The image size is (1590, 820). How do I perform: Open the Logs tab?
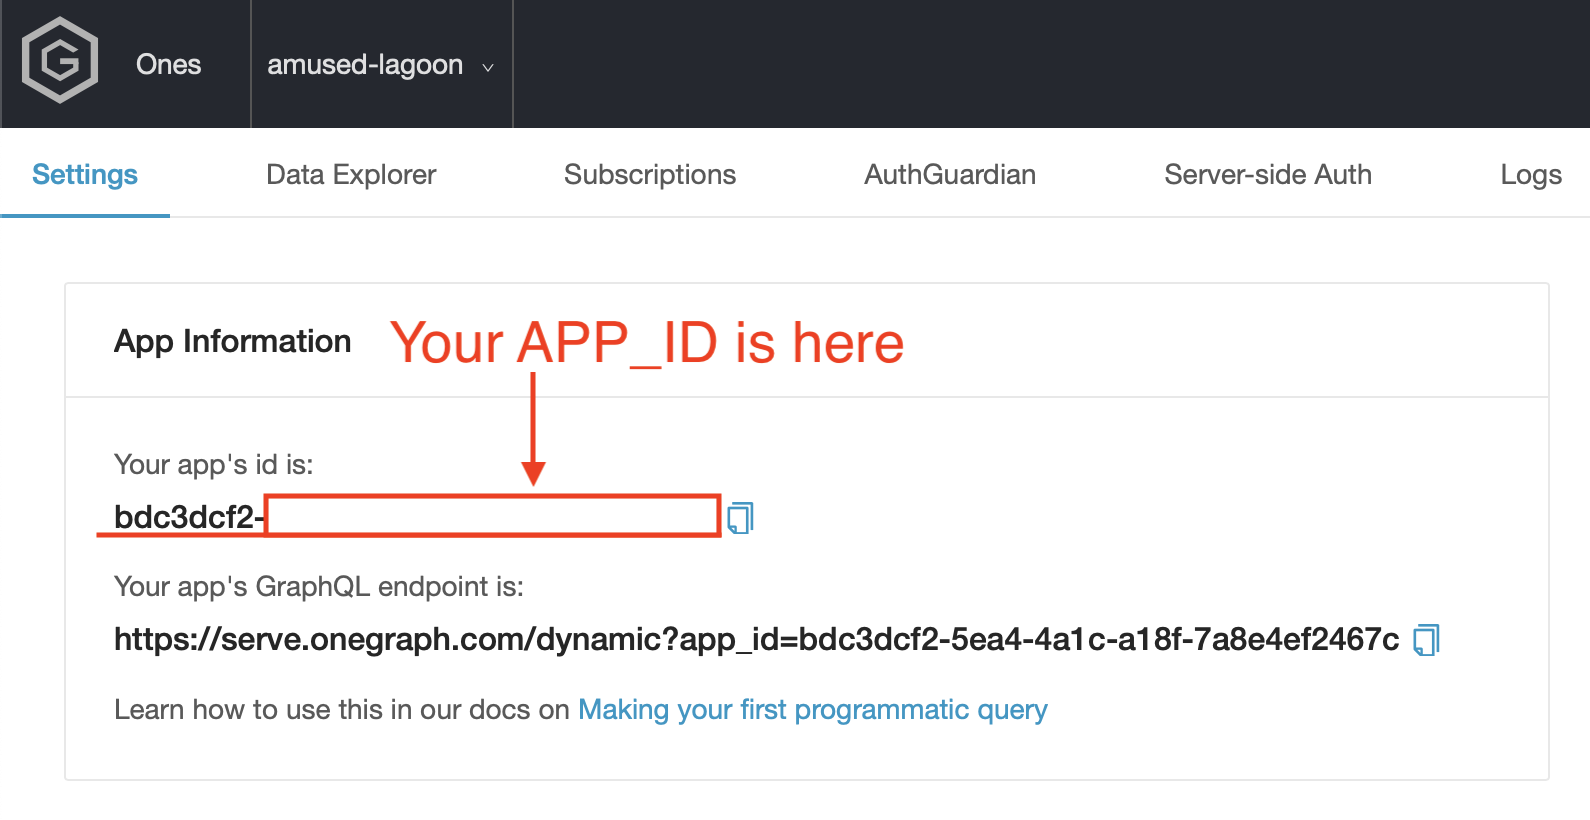[x=1531, y=174]
